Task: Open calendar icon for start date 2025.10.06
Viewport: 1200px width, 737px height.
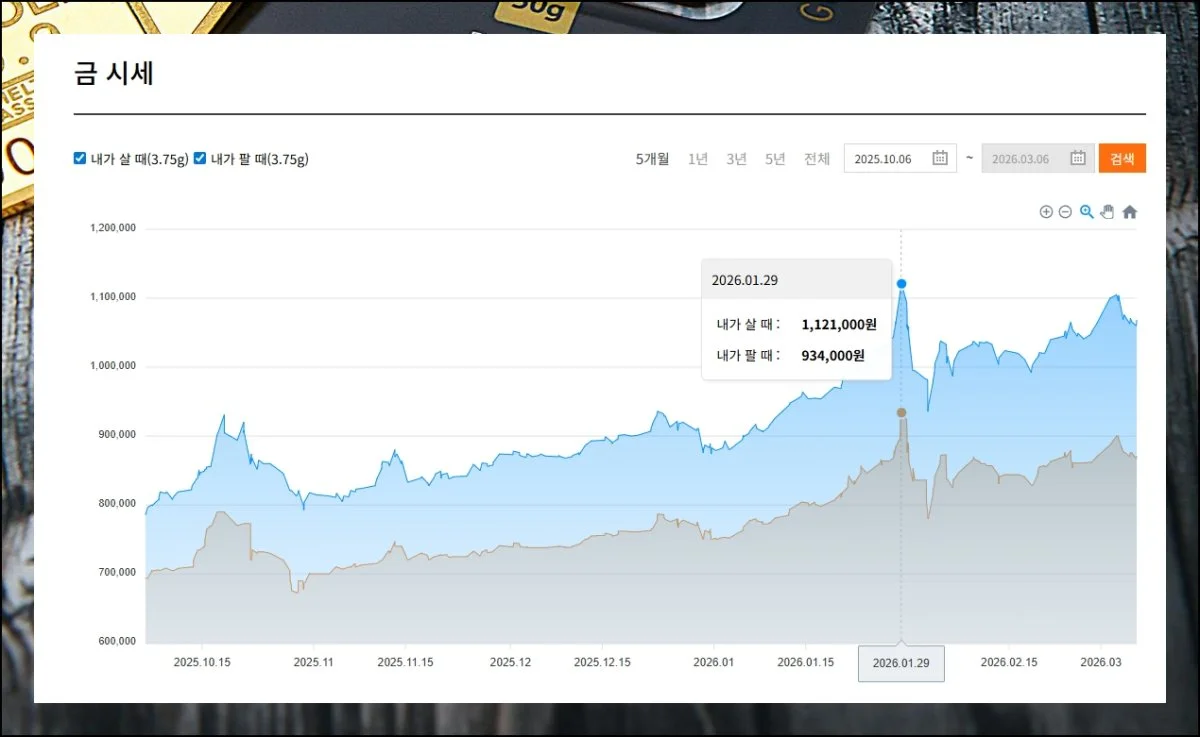Action: pos(940,158)
